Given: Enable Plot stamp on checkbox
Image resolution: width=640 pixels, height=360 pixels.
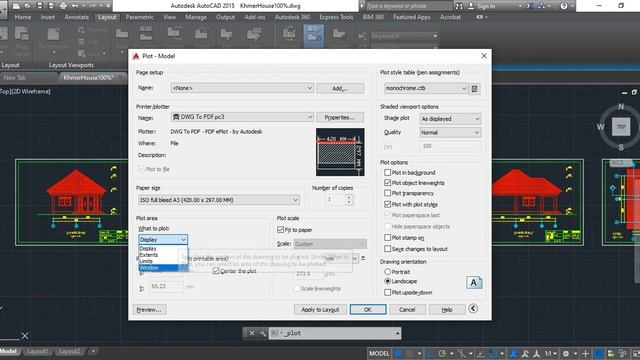Looking at the screenshot, I should click(x=387, y=237).
